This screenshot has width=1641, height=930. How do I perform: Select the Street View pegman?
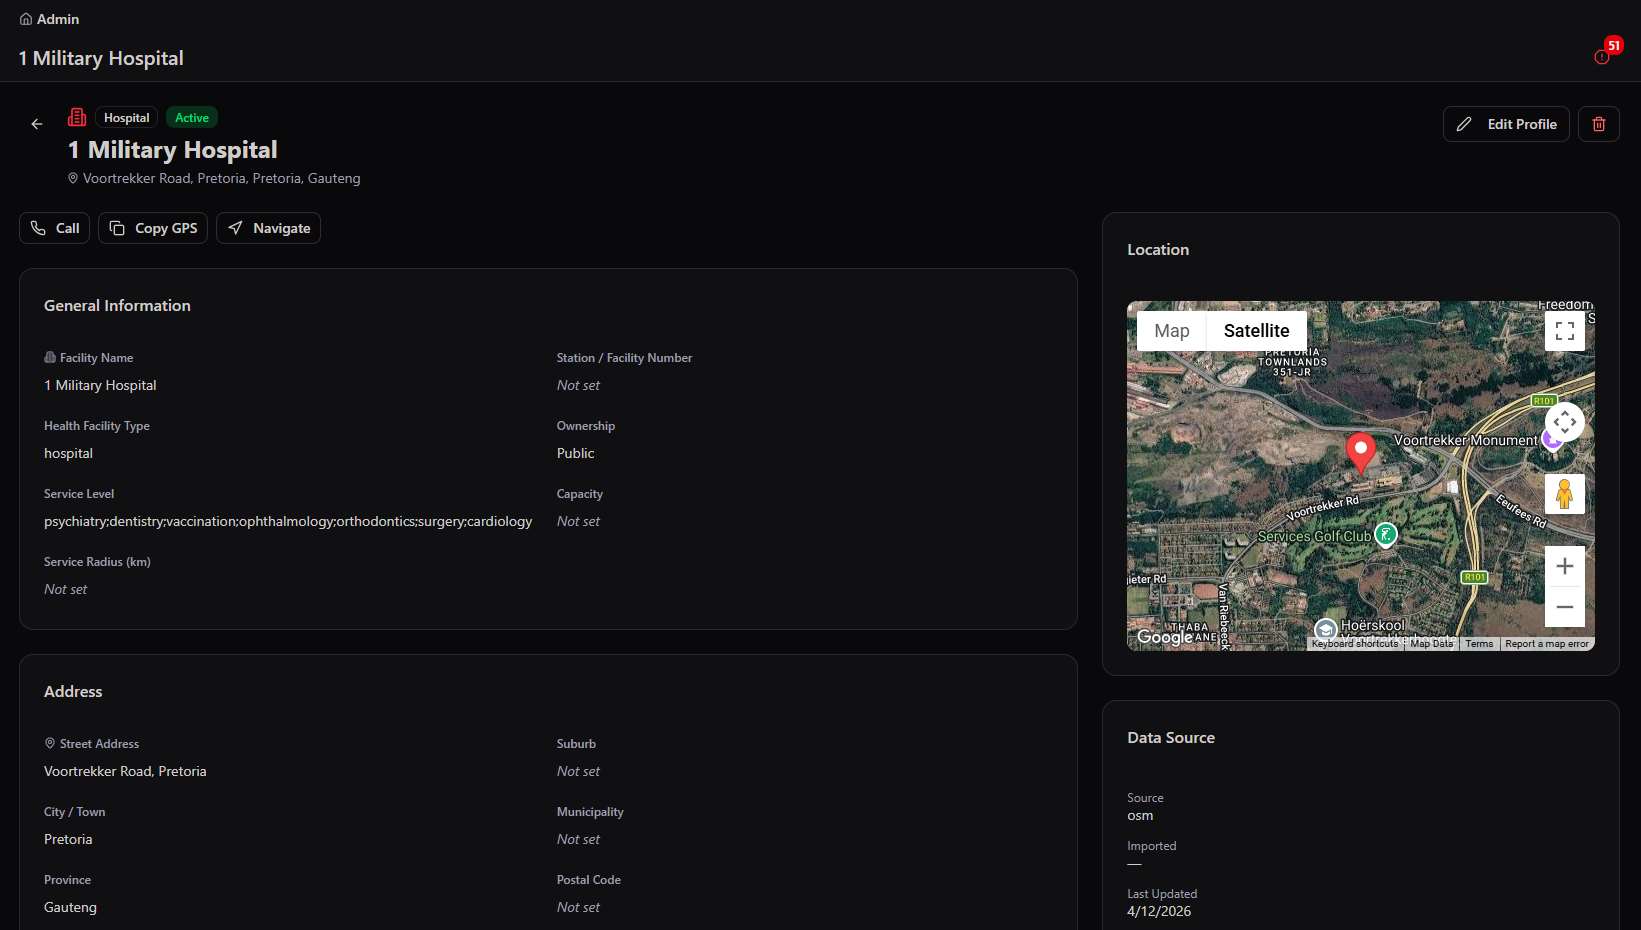[x=1565, y=494]
